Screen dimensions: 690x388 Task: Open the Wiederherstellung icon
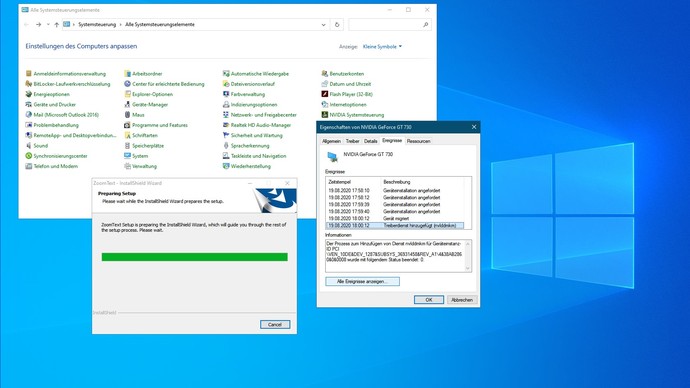226,166
